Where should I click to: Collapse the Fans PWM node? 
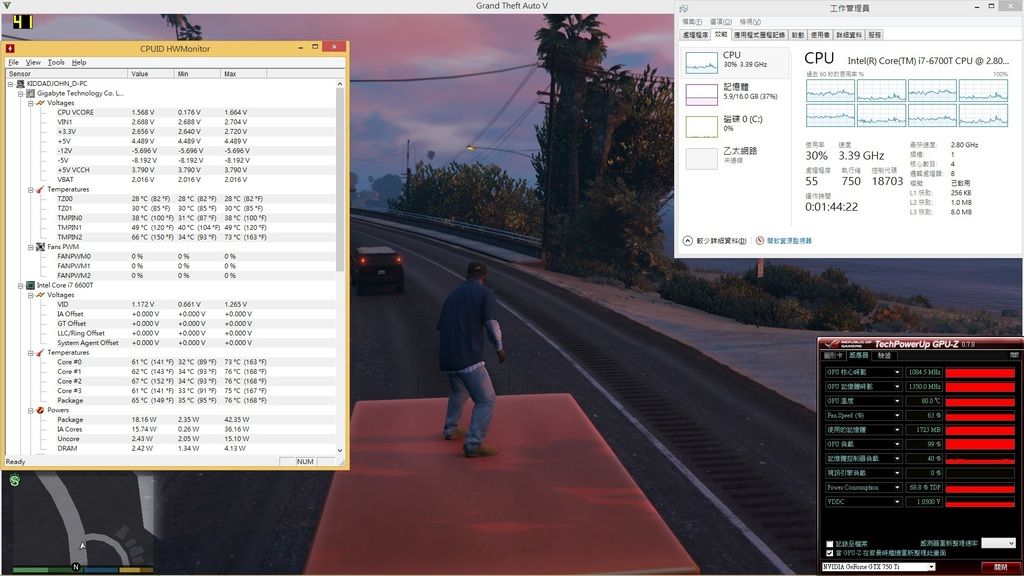(x=30, y=247)
